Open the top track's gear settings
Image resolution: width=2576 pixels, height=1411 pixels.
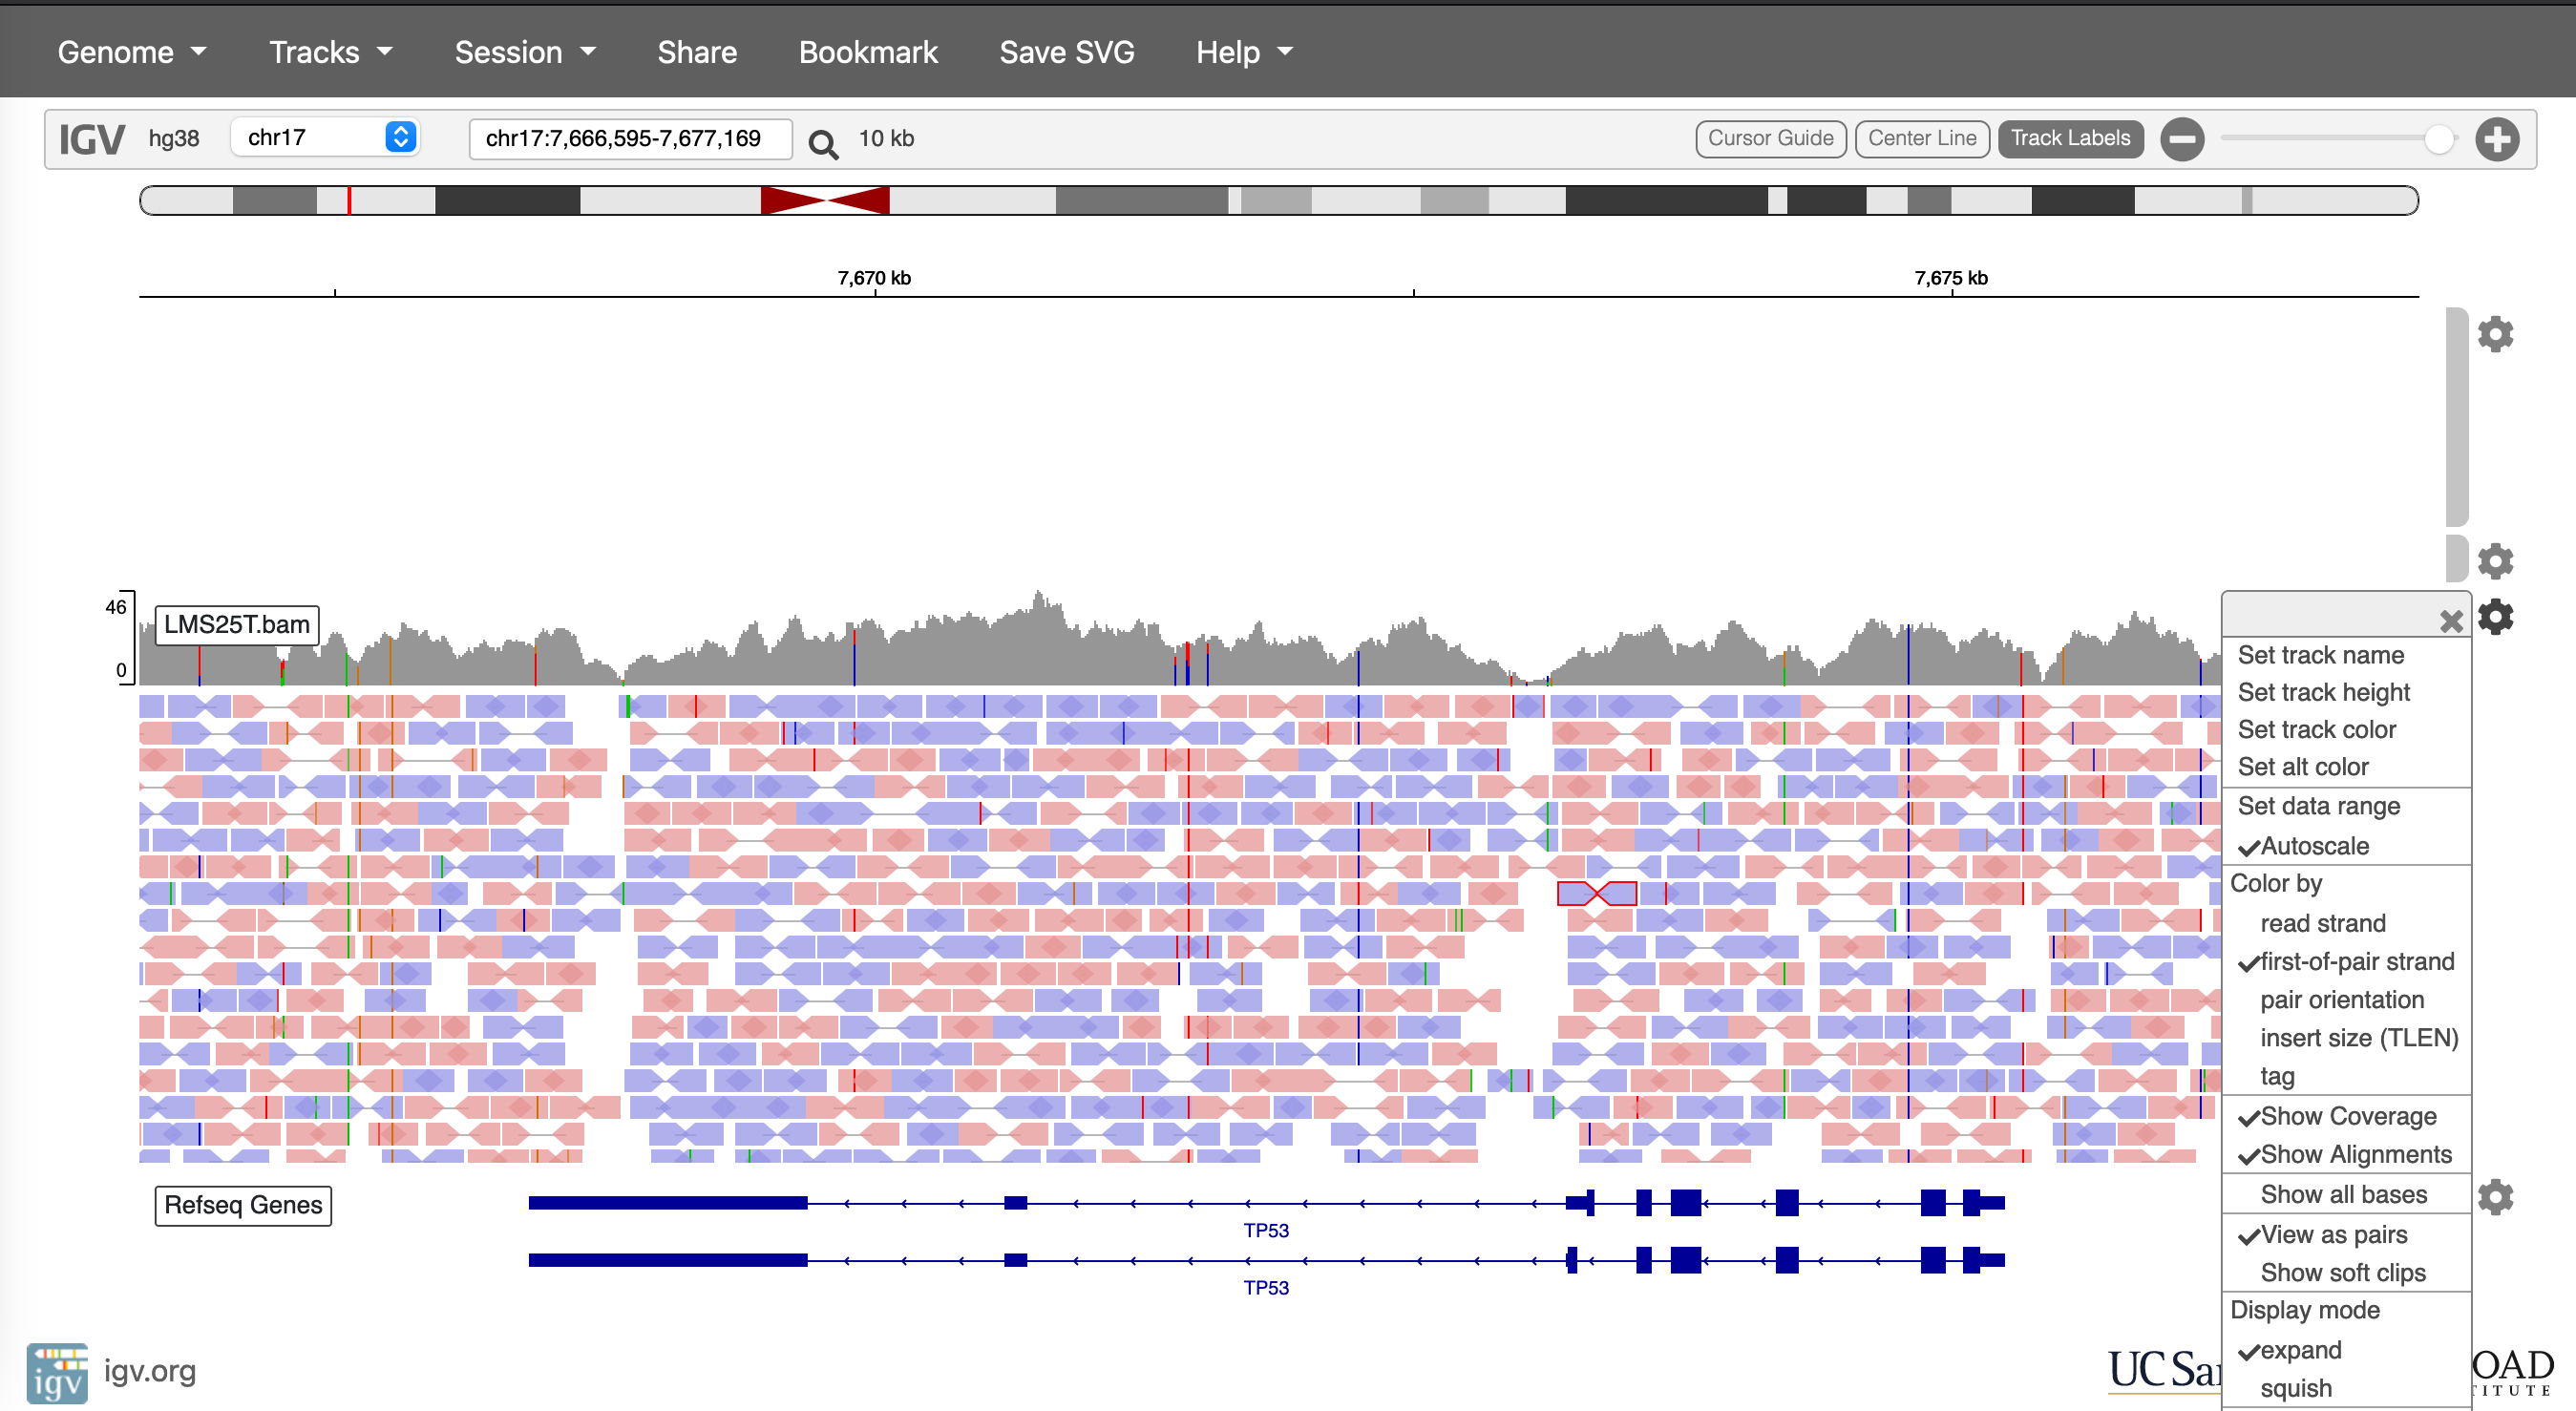[x=2494, y=334]
